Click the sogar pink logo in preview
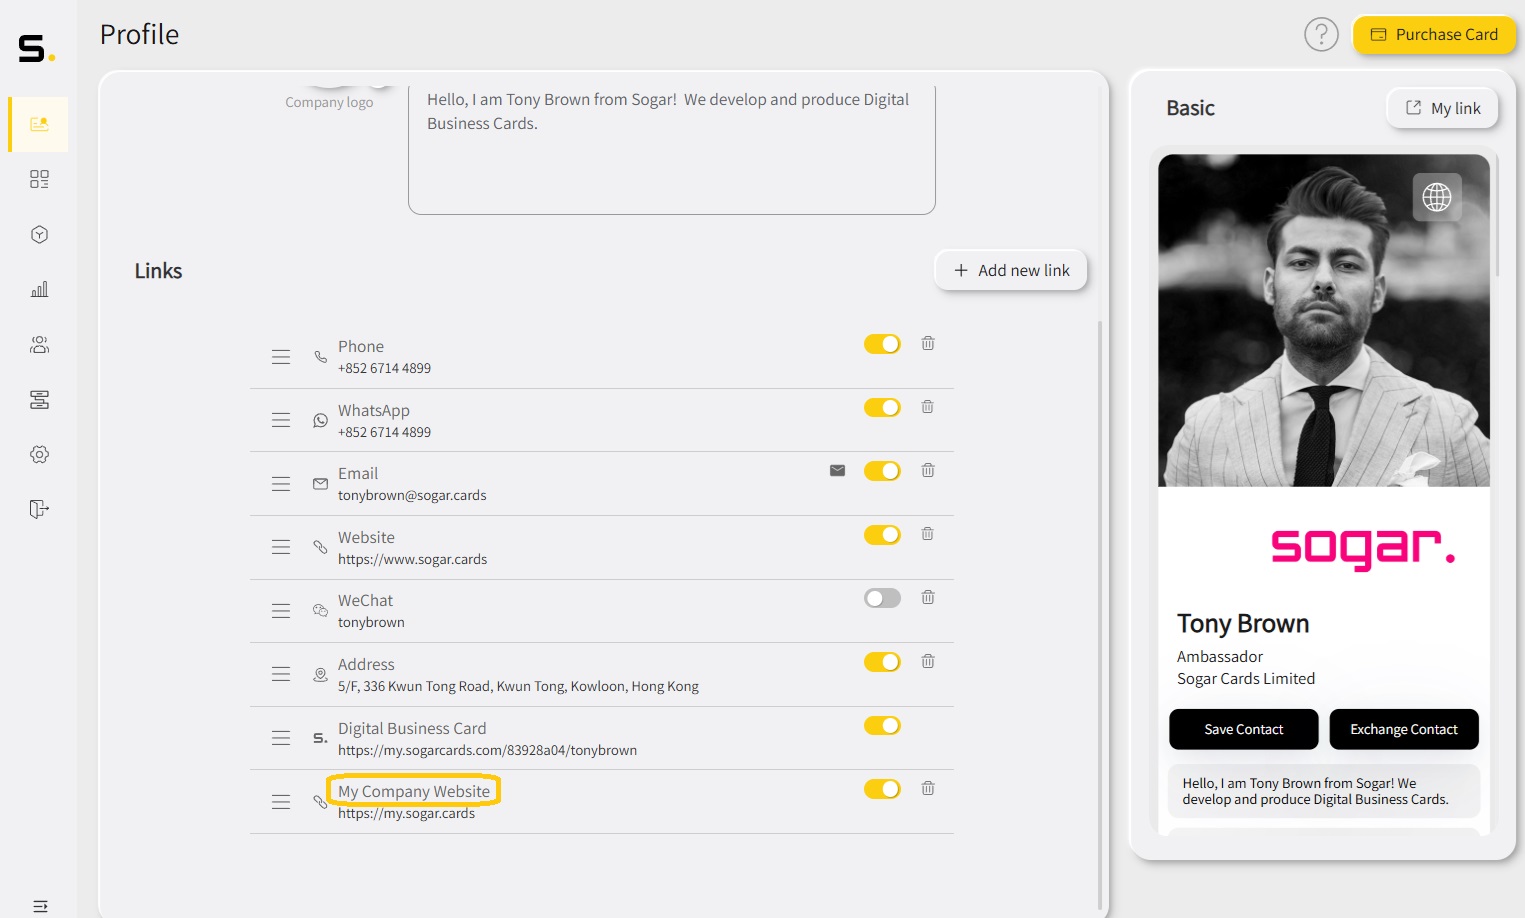The image size is (1525, 918). pos(1363,548)
